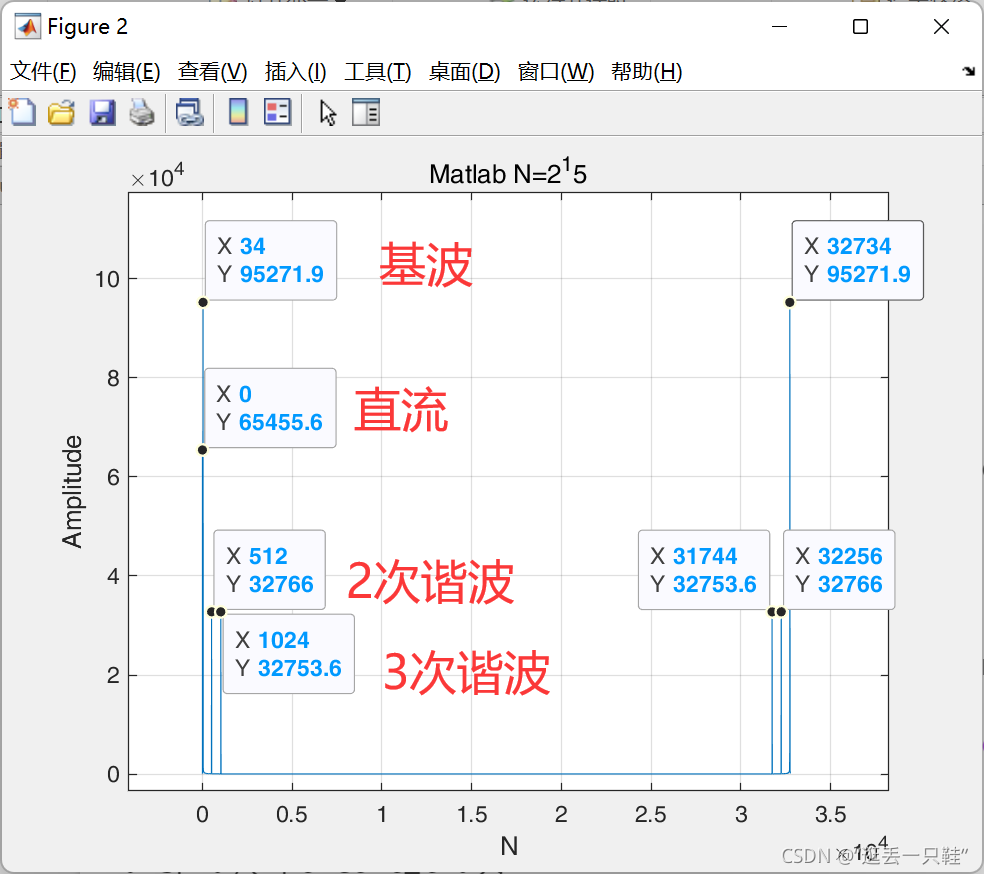The height and width of the screenshot is (874, 984).
Task: Click the x-axis tick label 2.5
Action: point(650,814)
